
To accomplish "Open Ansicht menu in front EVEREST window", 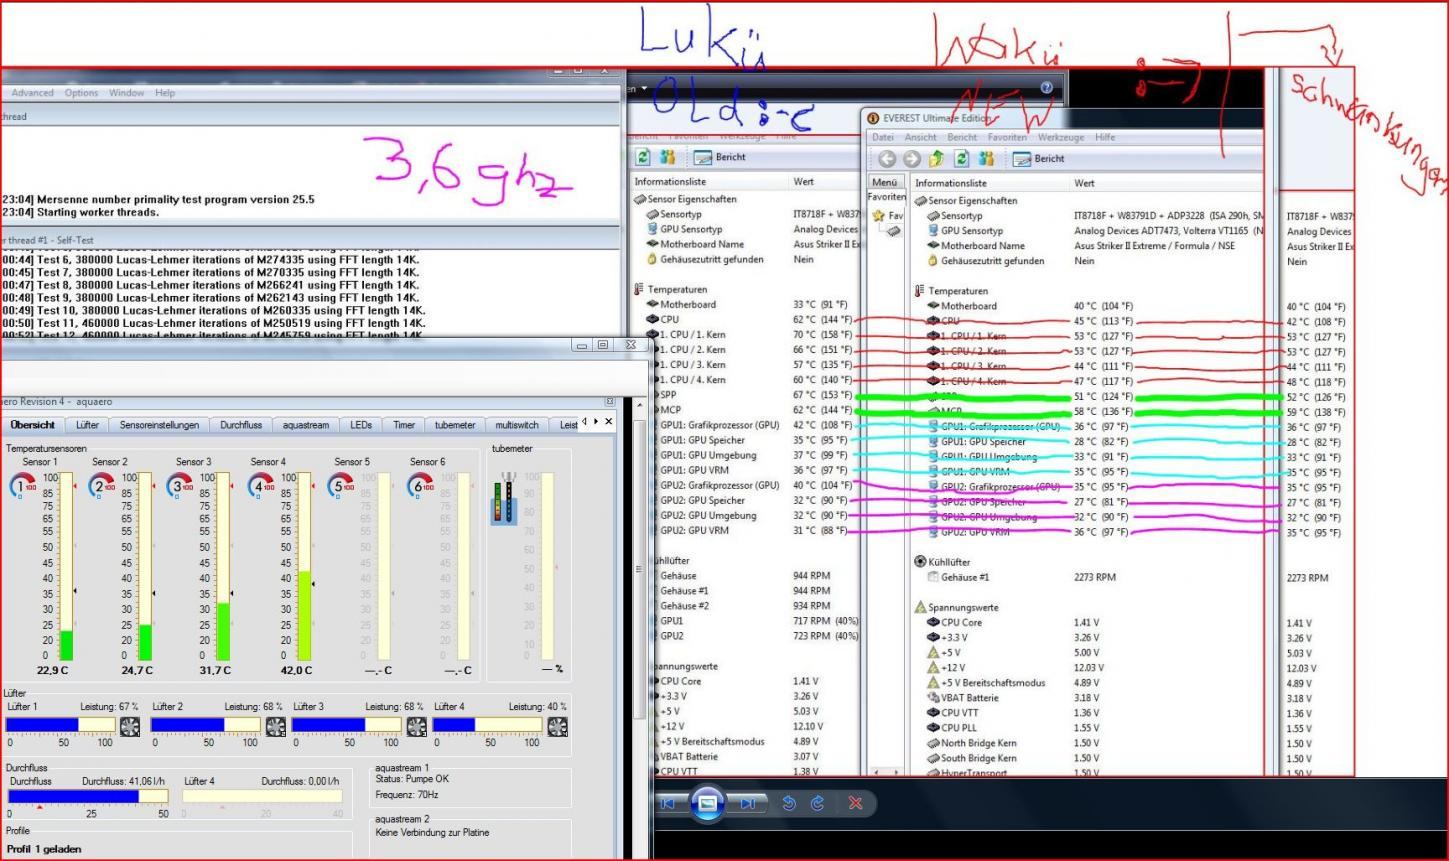I will pyautogui.click(x=920, y=138).
